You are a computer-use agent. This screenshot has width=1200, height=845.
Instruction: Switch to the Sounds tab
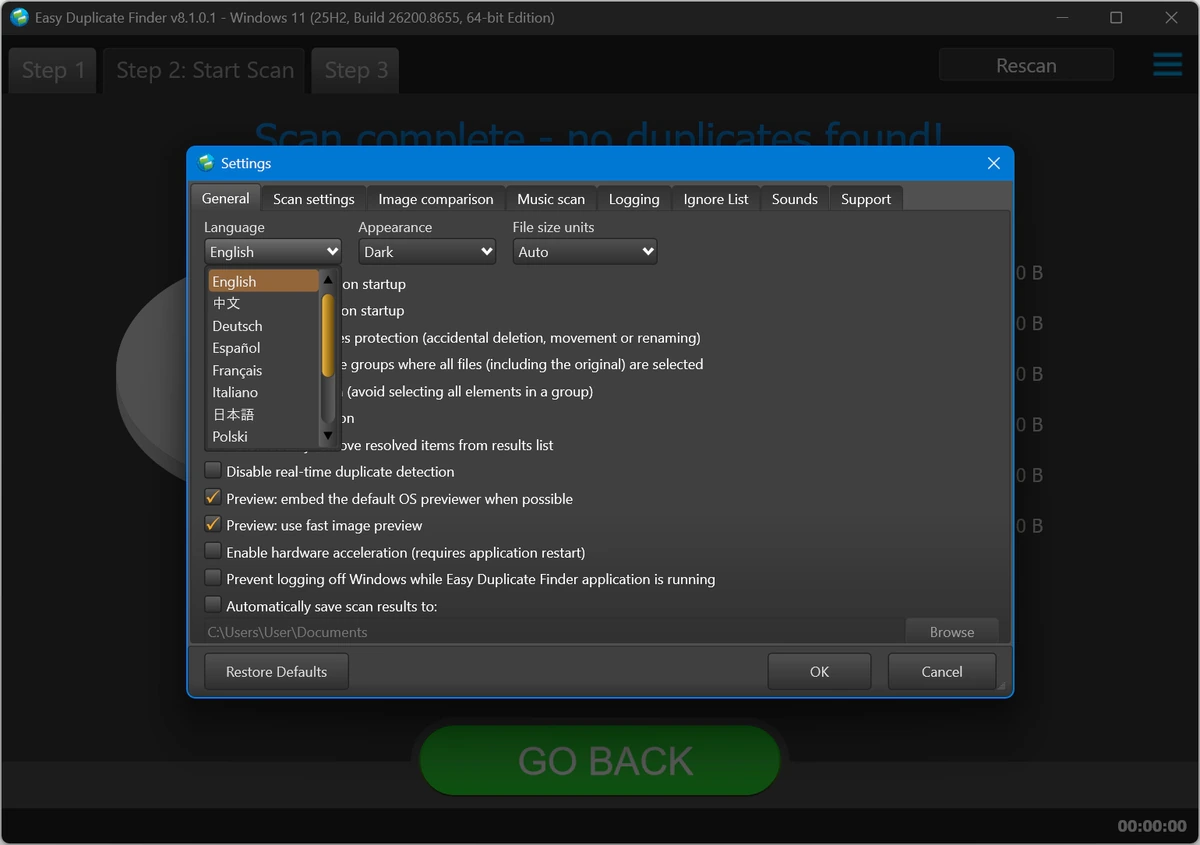(x=795, y=199)
